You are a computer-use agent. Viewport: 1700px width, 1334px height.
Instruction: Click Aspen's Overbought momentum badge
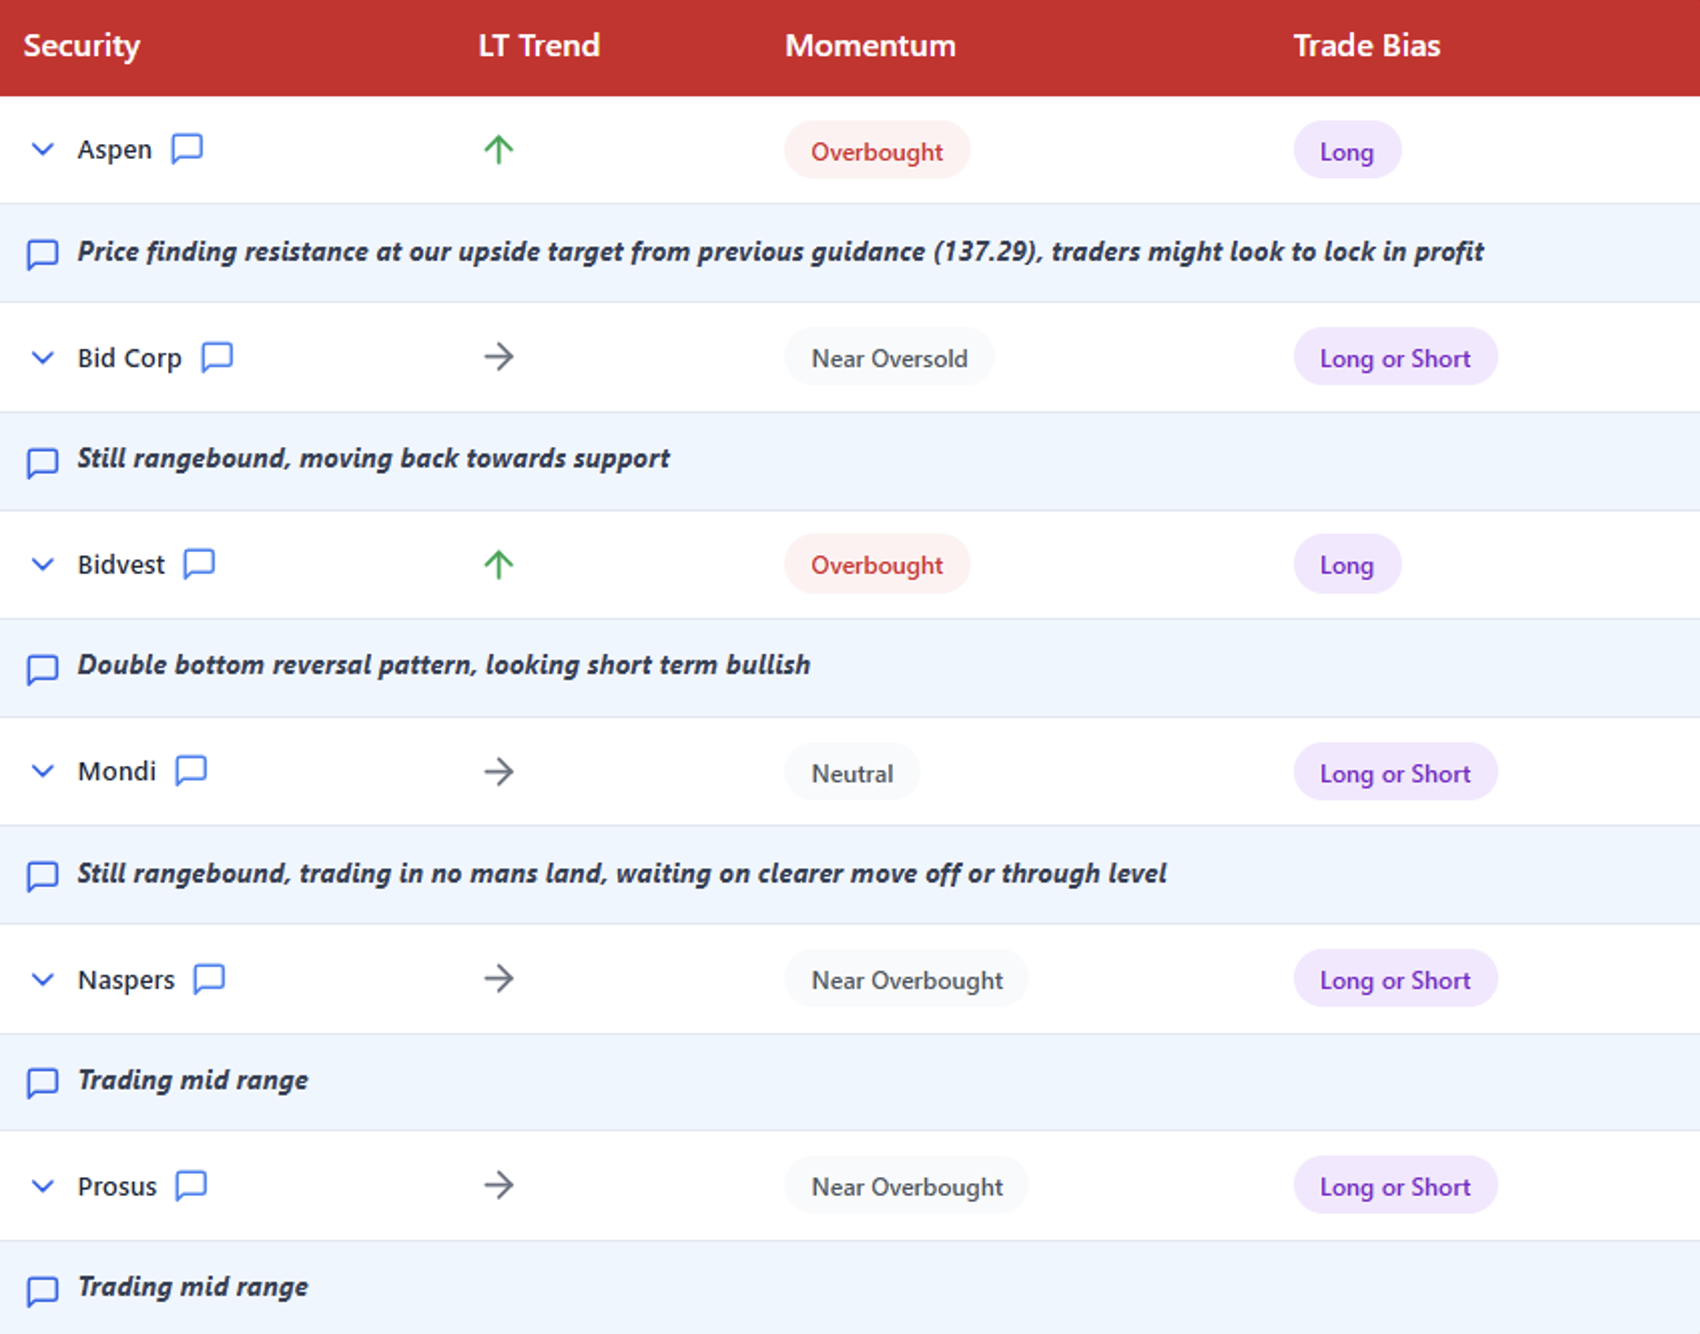point(876,151)
